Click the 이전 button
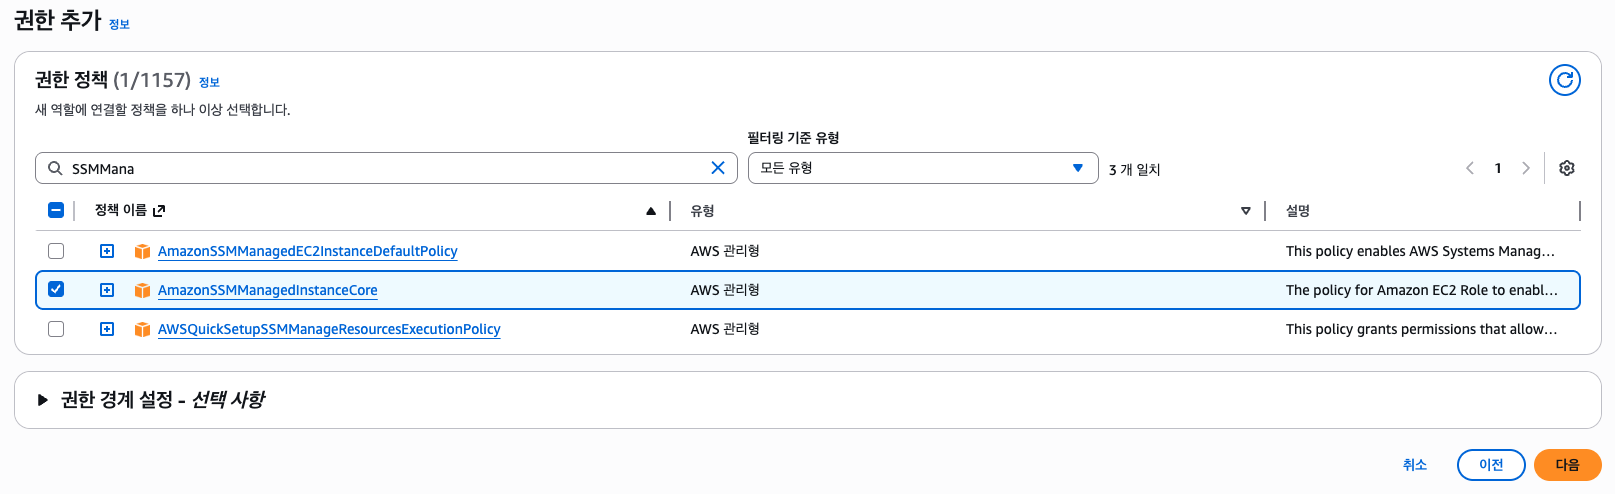Image resolution: width=1615 pixels, height=494 pixels. [1490, 465]
